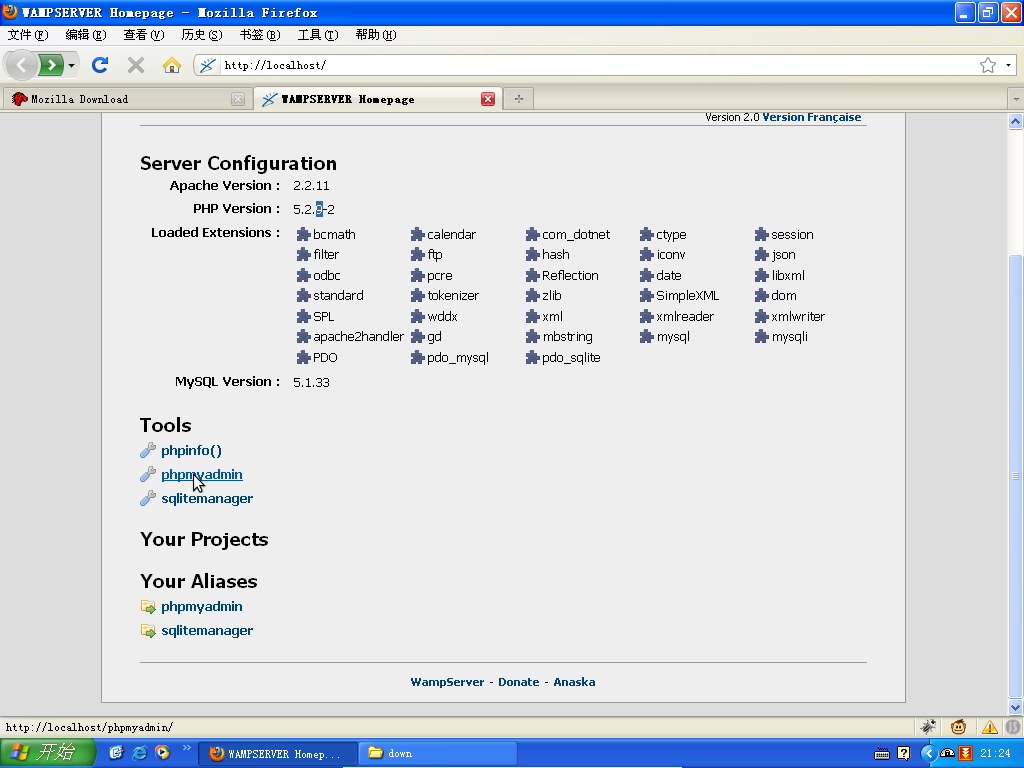Open the navigation history dropdown arrow
The height and width of the screenshot is (768, 1024).
pos(71,65)
